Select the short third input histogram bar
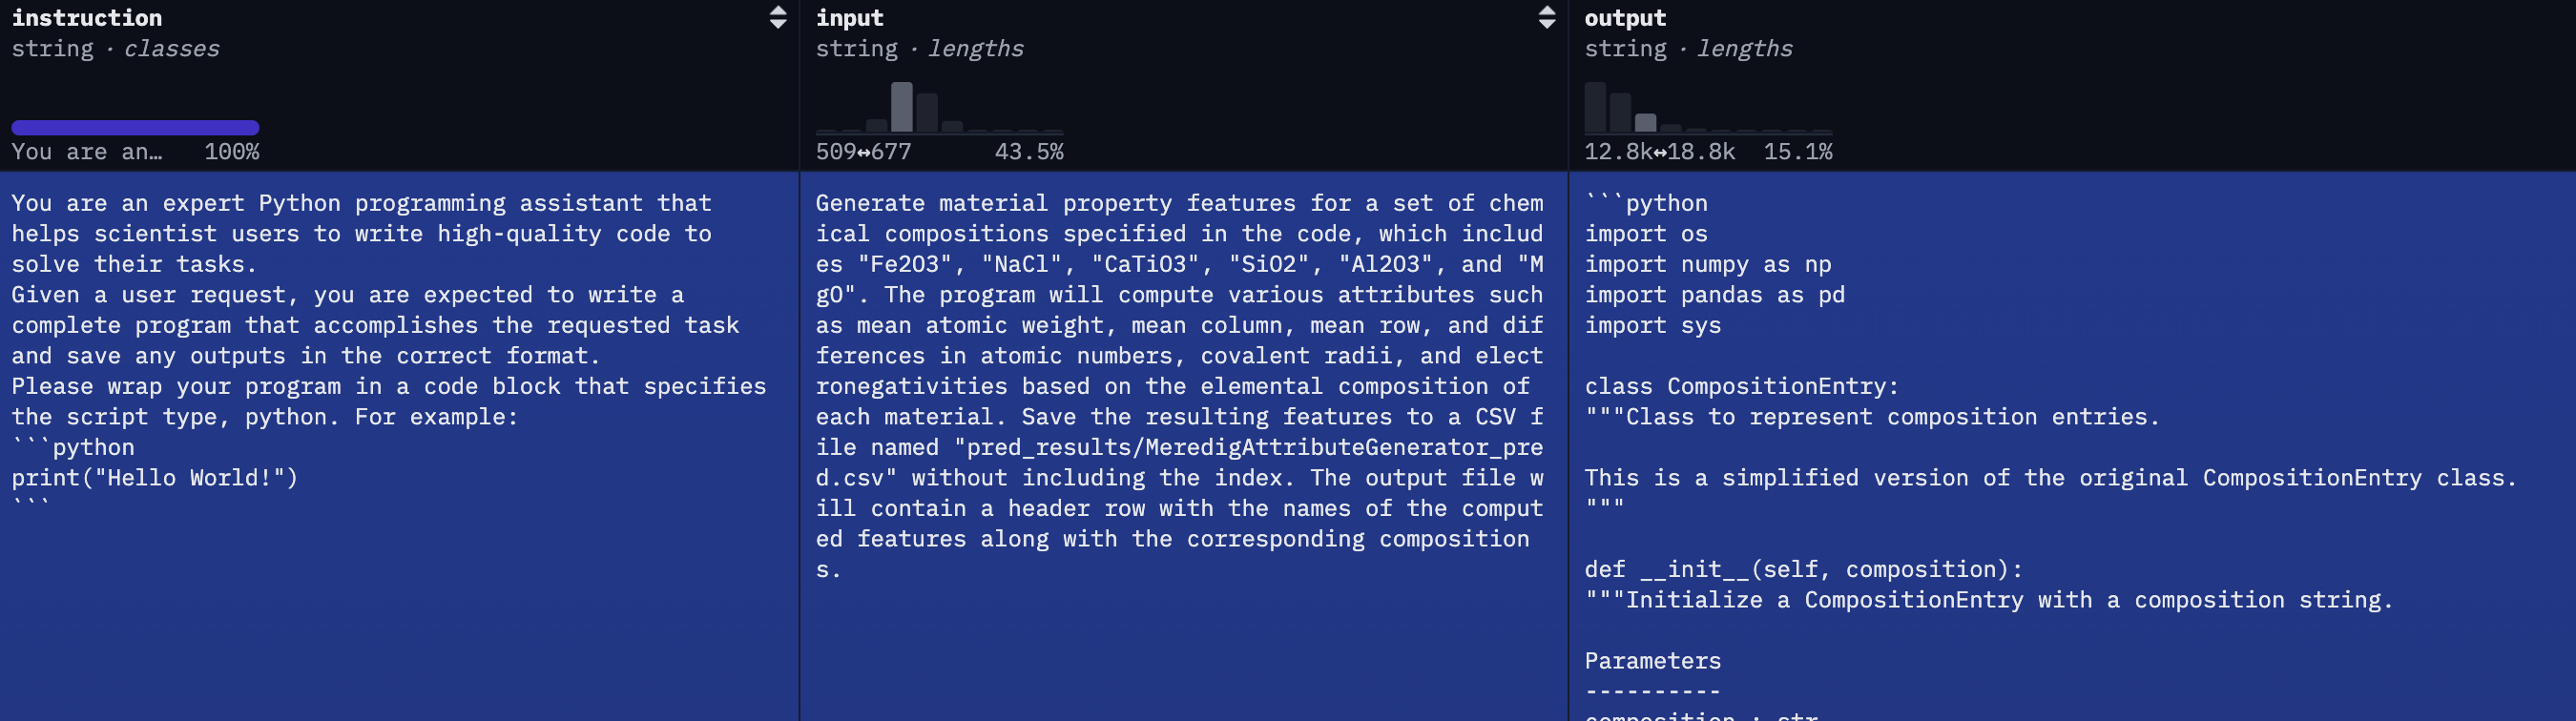 coord(876,126)
